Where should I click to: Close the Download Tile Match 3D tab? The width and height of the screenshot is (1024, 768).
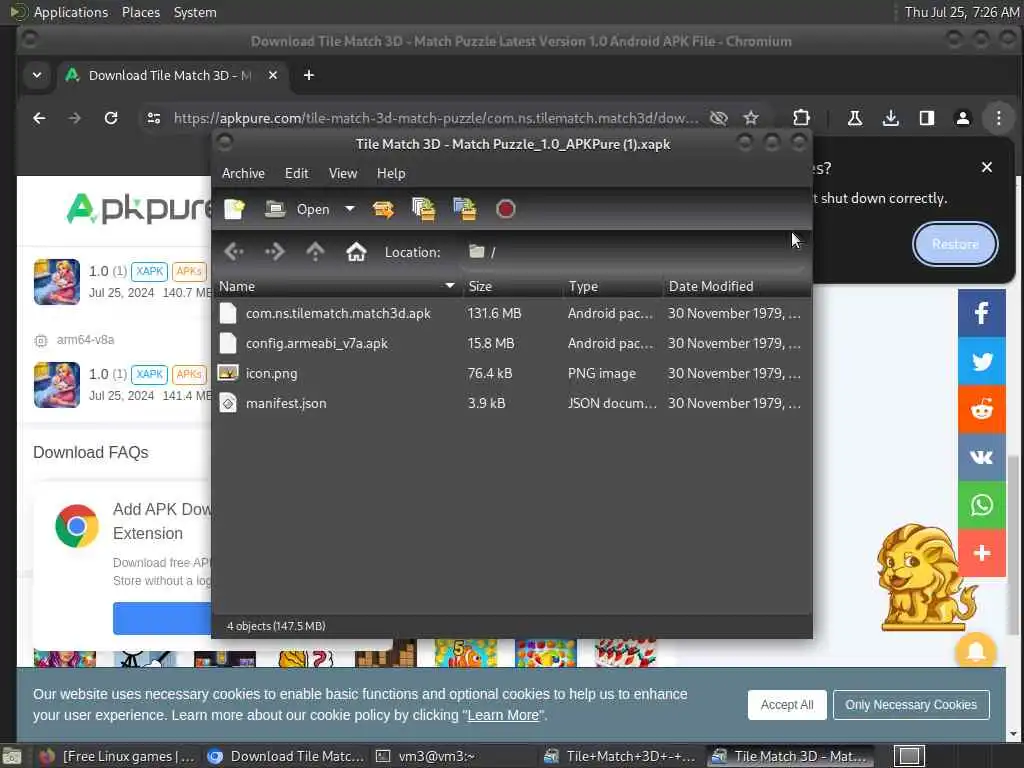point(273,75)
